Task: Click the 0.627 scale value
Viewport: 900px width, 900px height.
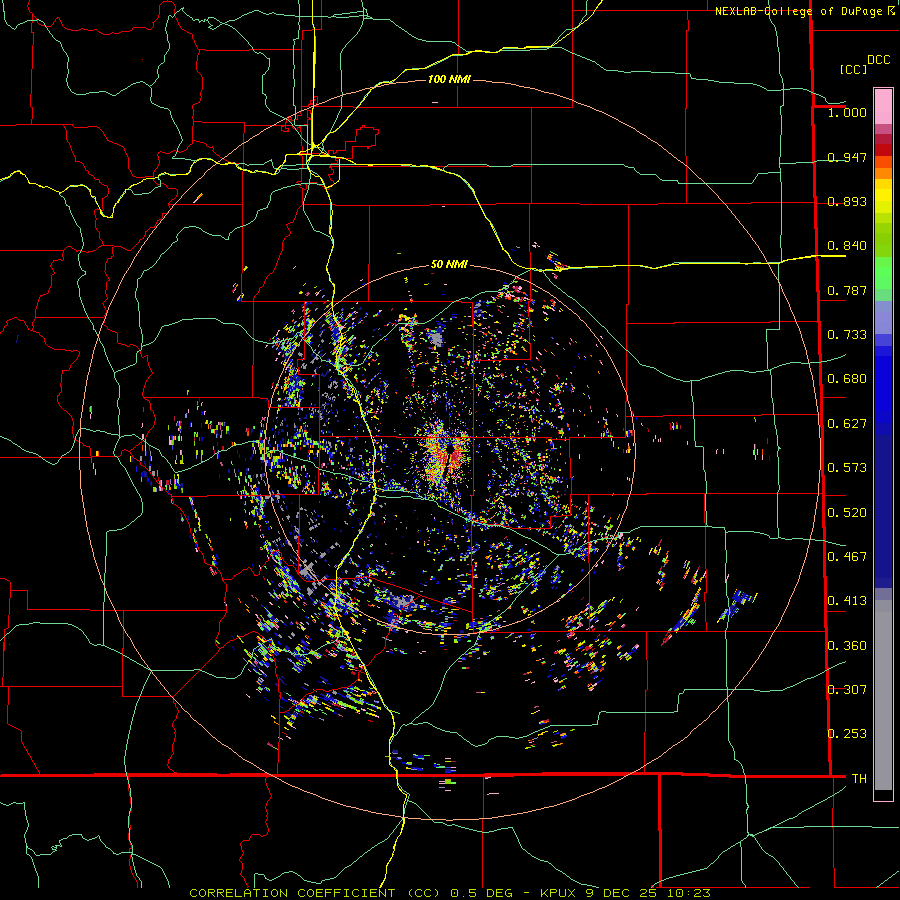Action: pyautogui.click(x=847, y=424)
